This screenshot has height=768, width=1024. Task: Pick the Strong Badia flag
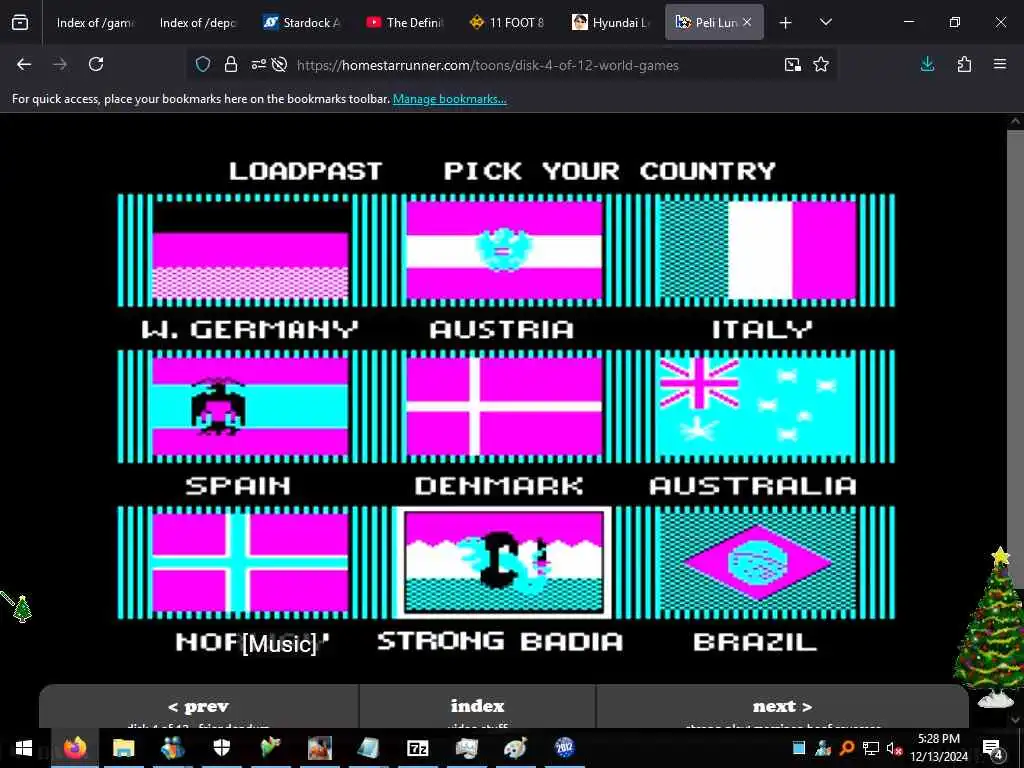pos(504,562)
